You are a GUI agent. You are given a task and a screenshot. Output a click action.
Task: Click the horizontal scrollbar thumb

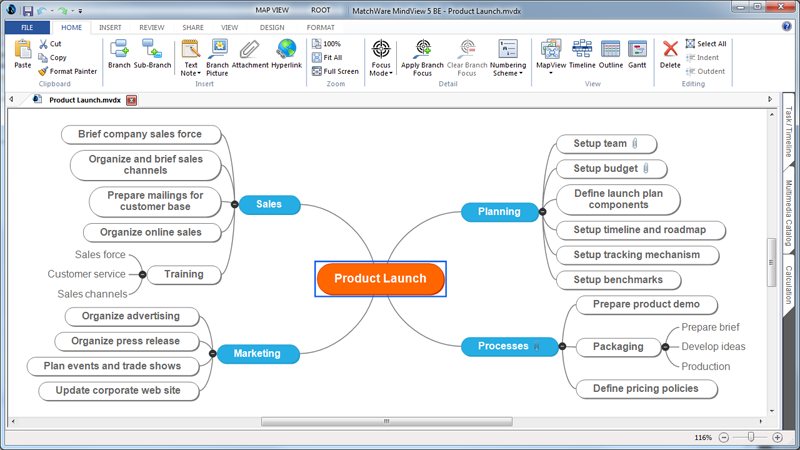coord(387,421)
